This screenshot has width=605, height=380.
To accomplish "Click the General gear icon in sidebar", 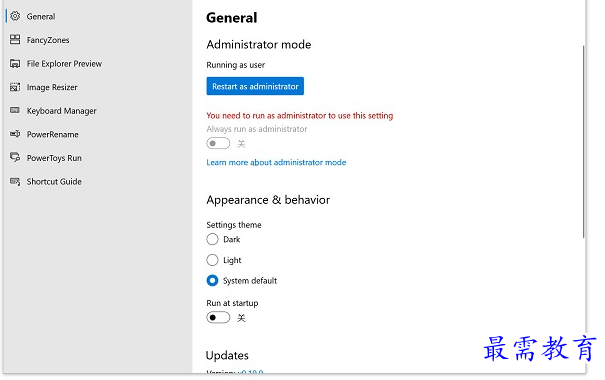I will [15, 16].
